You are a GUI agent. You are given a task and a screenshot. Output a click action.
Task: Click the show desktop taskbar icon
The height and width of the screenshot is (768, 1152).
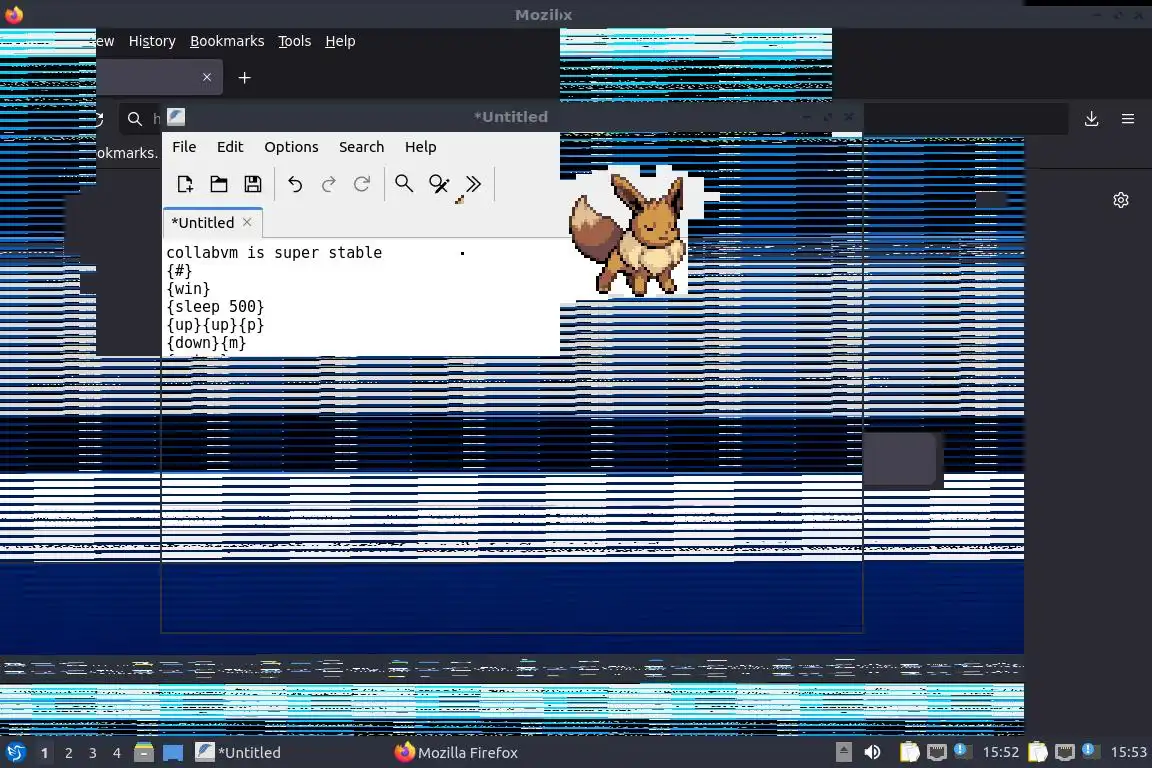click(173, 753)
